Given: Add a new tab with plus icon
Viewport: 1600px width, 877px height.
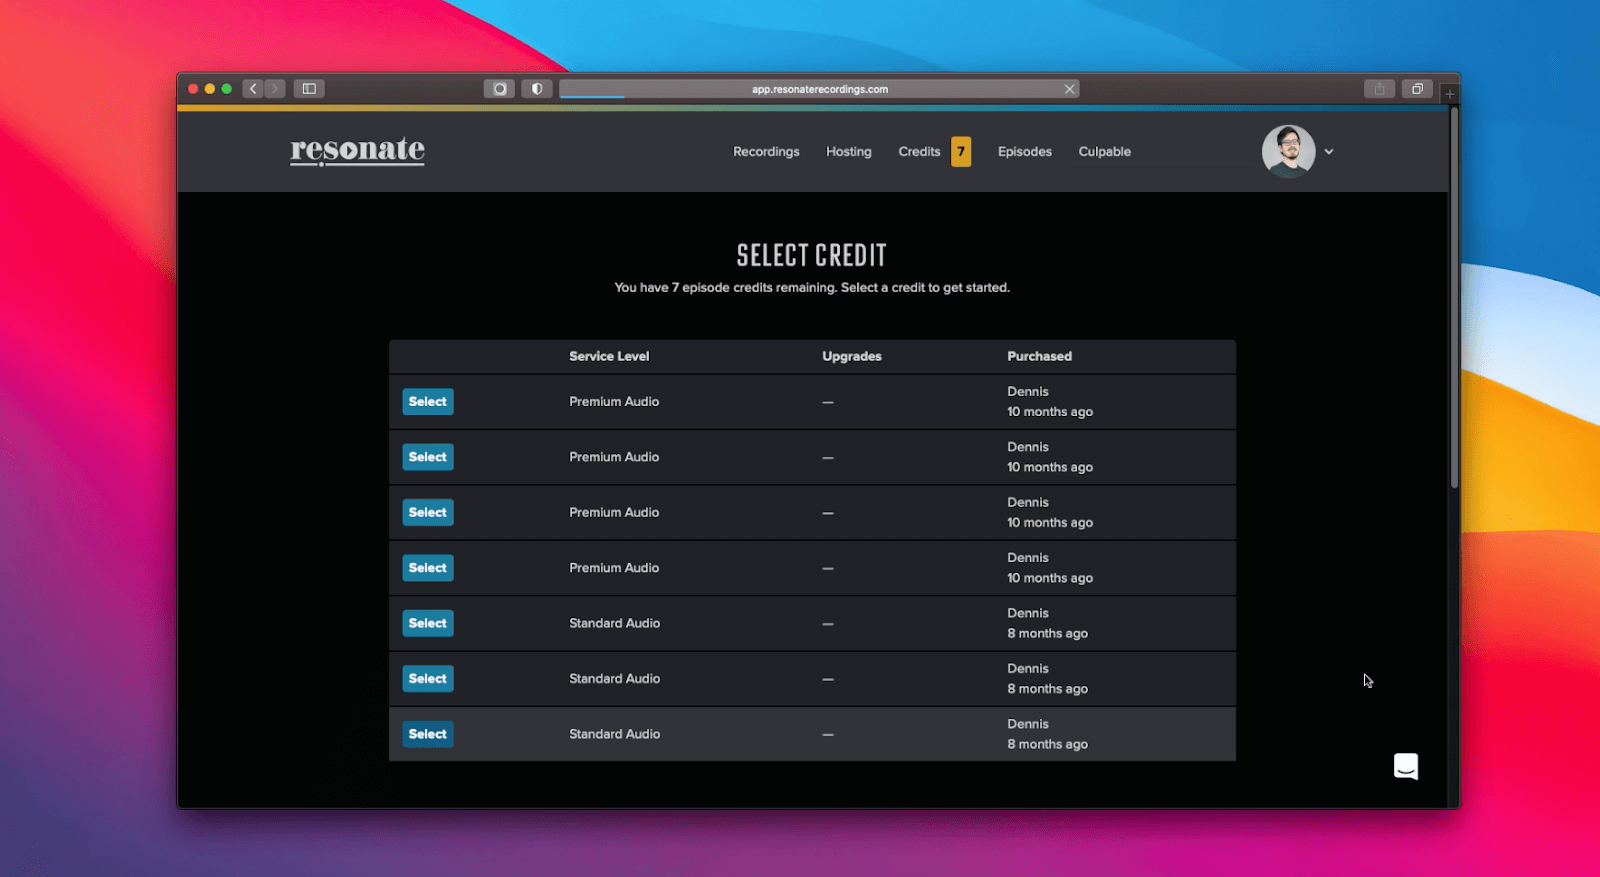Looking at the screenshot, I should tap(1449, 93).
